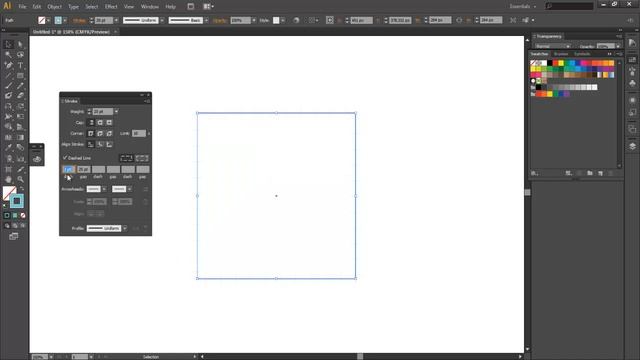Viewport: 640px width, 360px height.
Task: Select the Zoom tool
Action: point(20,180)
